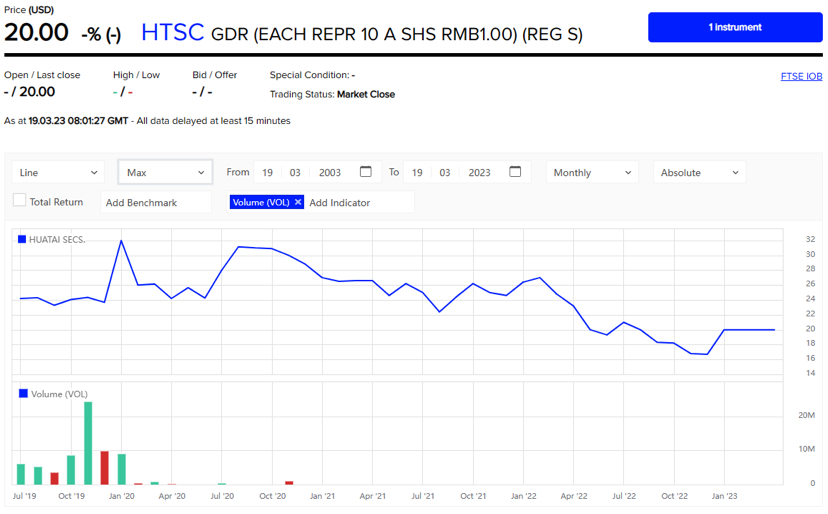The height and width of the screenshot is (514, 828).
Task: Select the To year field showing 2023
Action: click(x=479, y=173)
